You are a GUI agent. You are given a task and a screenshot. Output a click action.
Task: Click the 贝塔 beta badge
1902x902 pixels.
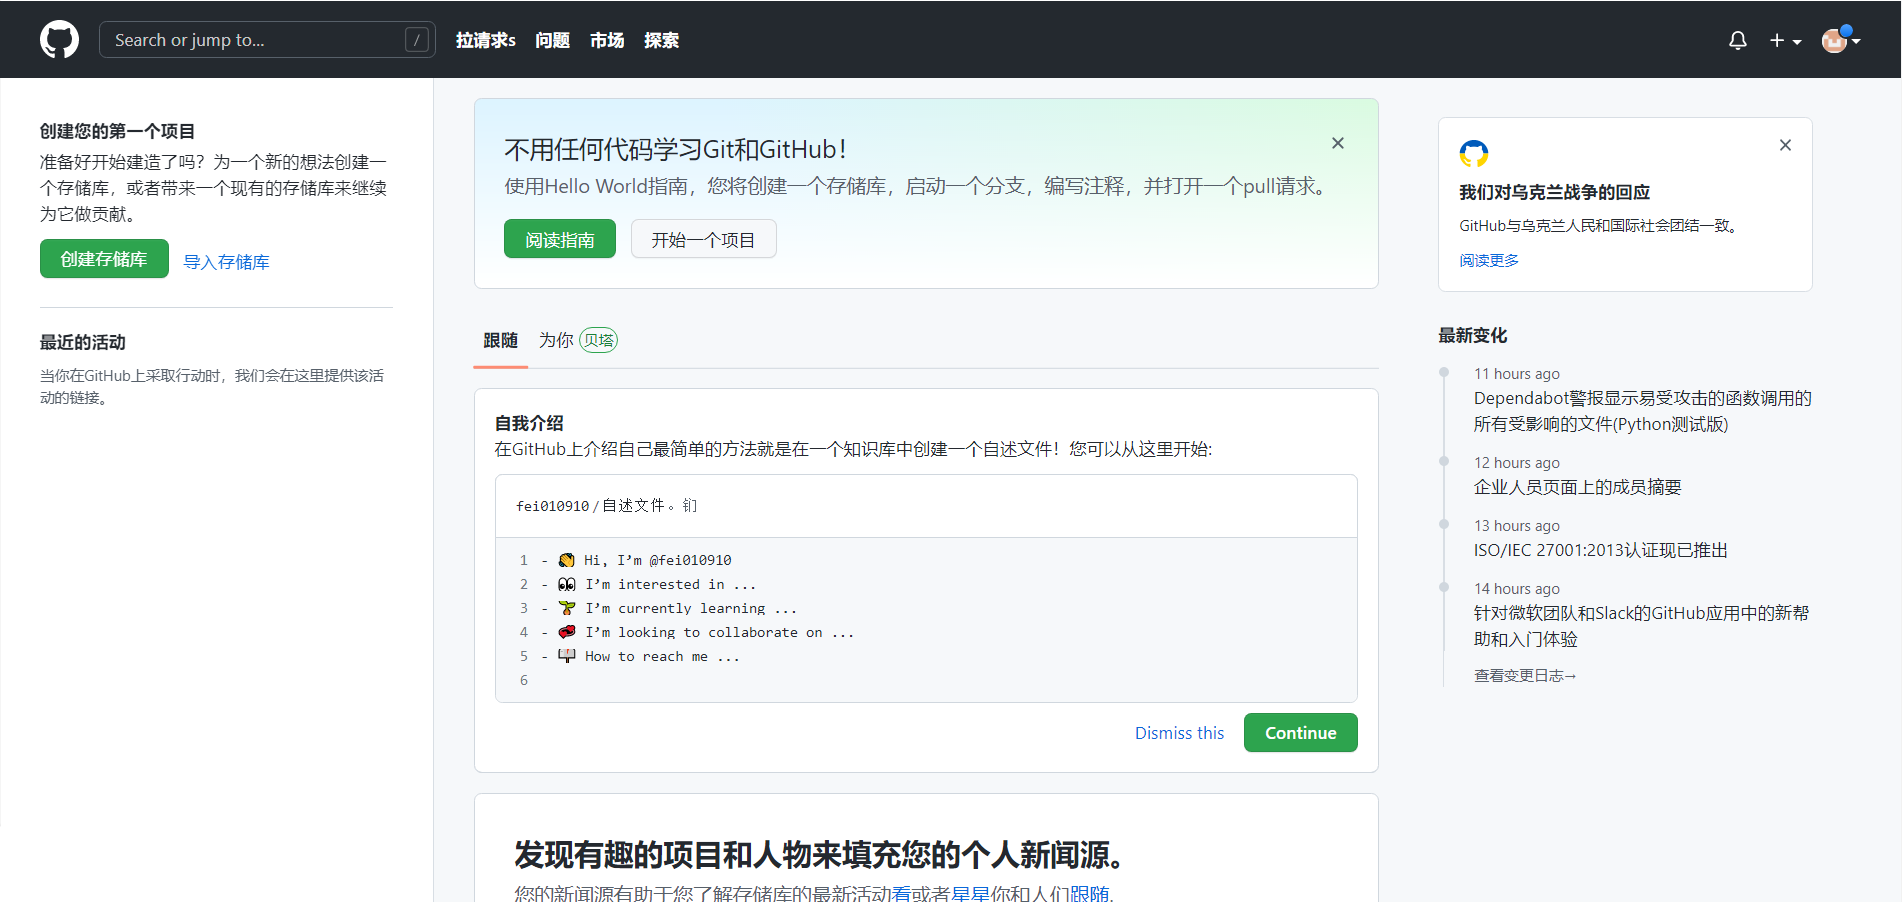(599, 341)
